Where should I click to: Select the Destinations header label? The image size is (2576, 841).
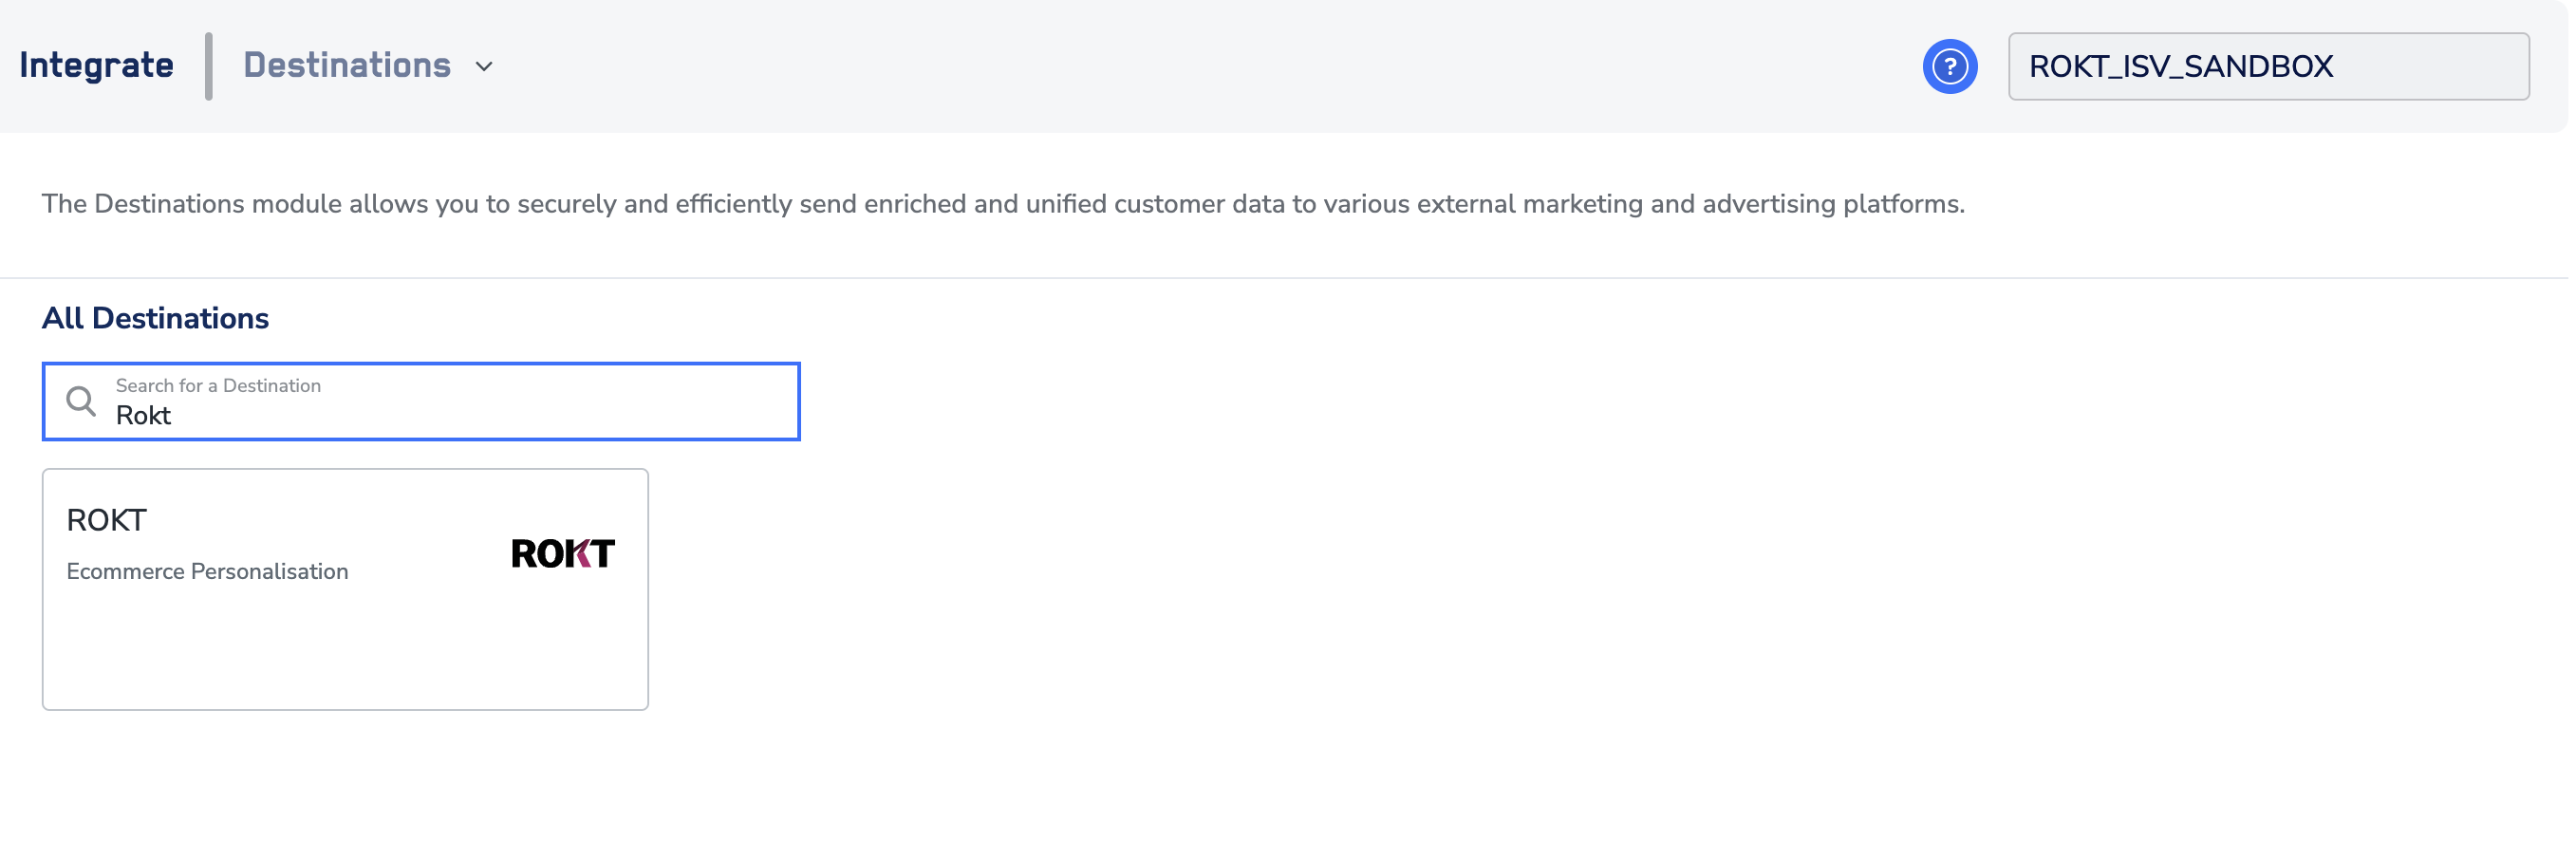[x=347, y=65]
